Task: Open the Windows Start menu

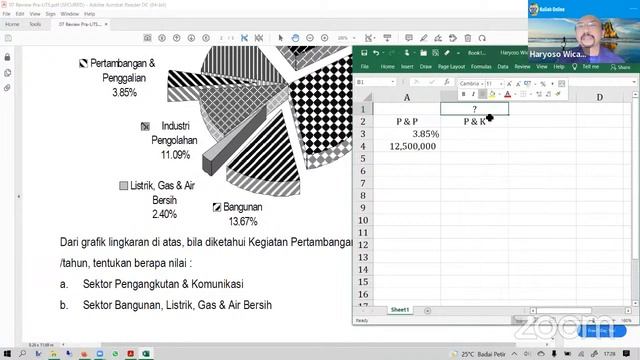Action: coord(7,353)
